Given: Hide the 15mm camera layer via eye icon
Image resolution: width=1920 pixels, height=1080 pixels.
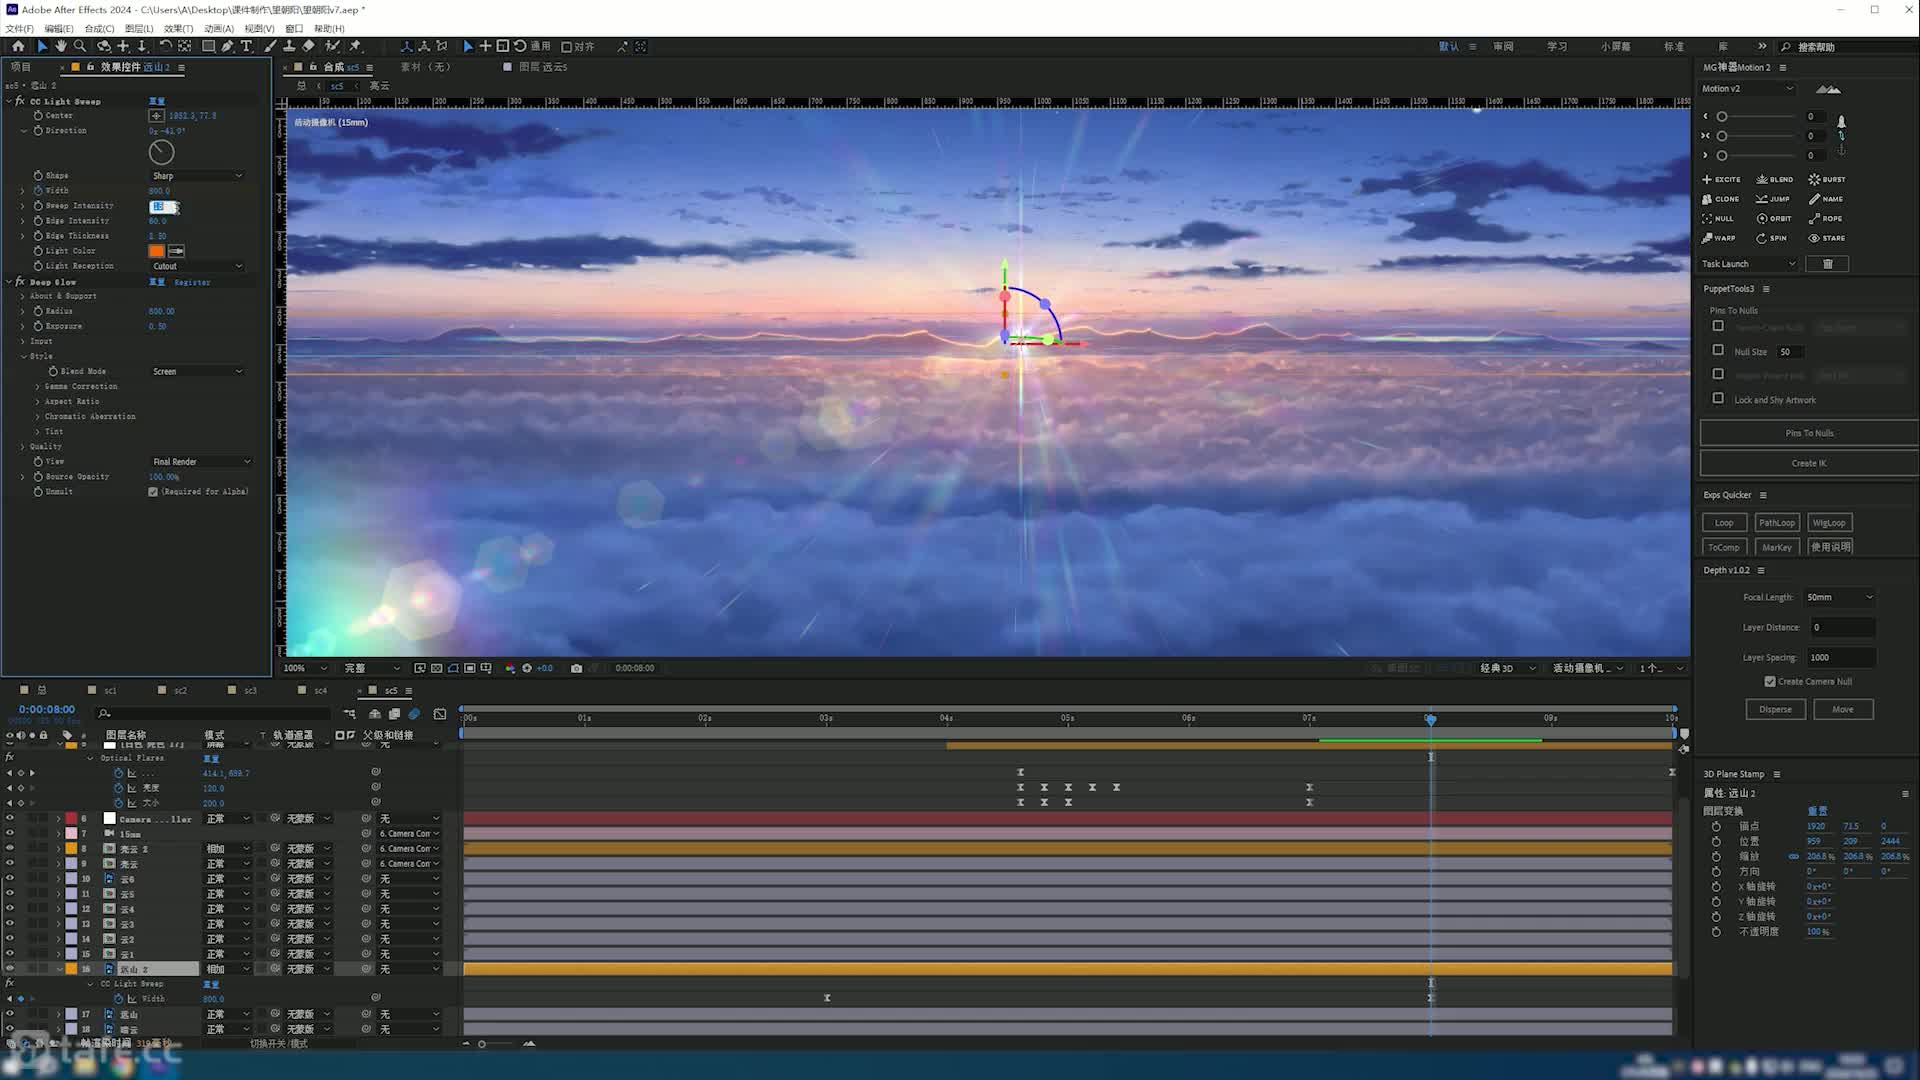Looking at the screenshot, I should click(10, 834).
